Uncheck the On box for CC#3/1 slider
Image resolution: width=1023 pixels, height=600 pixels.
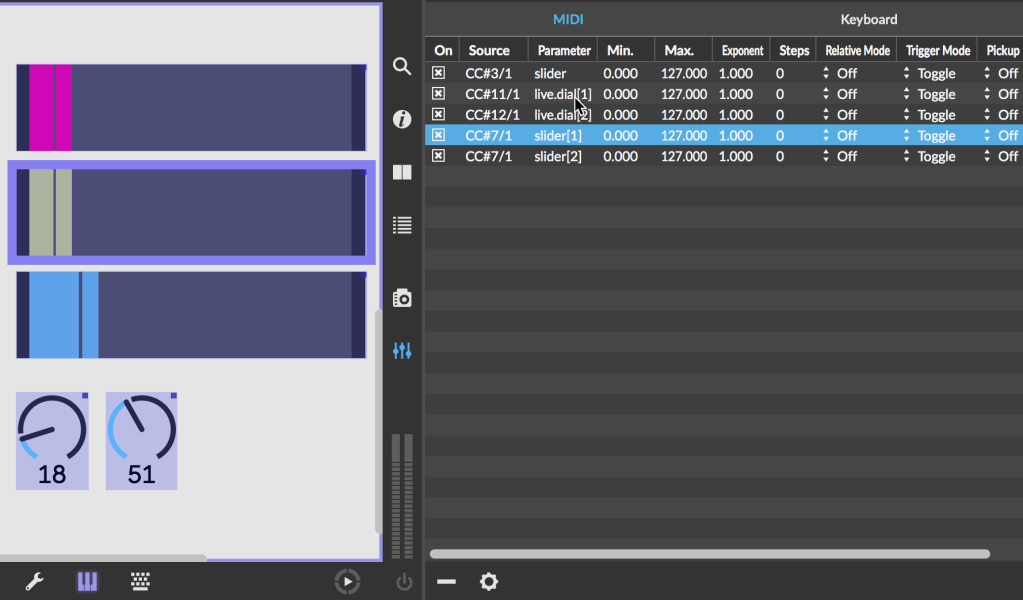pyautogui.click(x=438, y=73)
